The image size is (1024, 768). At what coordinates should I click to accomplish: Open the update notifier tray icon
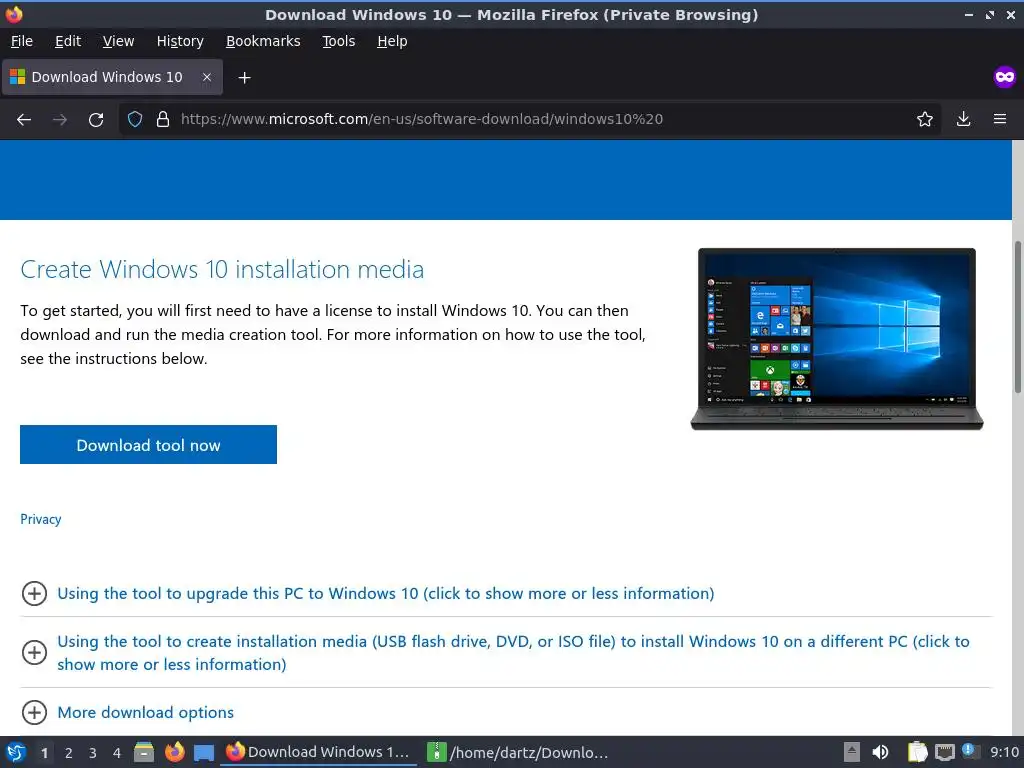970,752
